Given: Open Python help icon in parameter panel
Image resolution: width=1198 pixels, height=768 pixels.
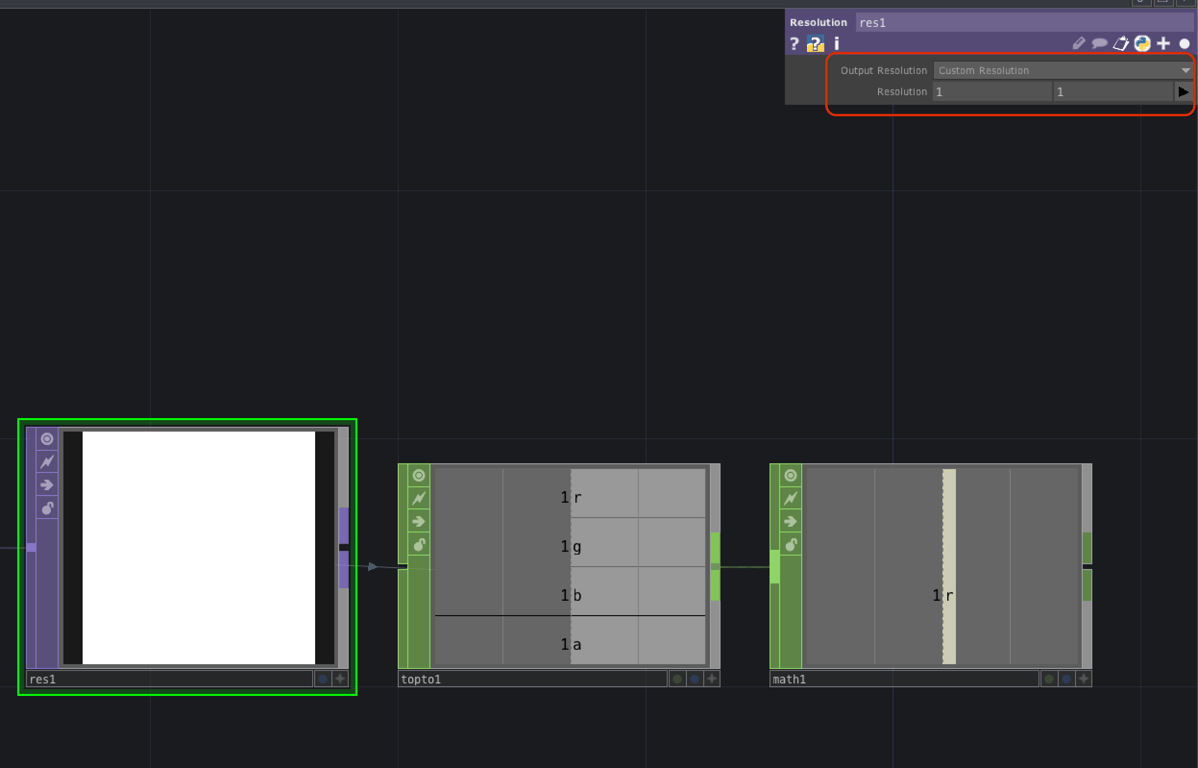Looking at the screenshot, I should 815,44.
